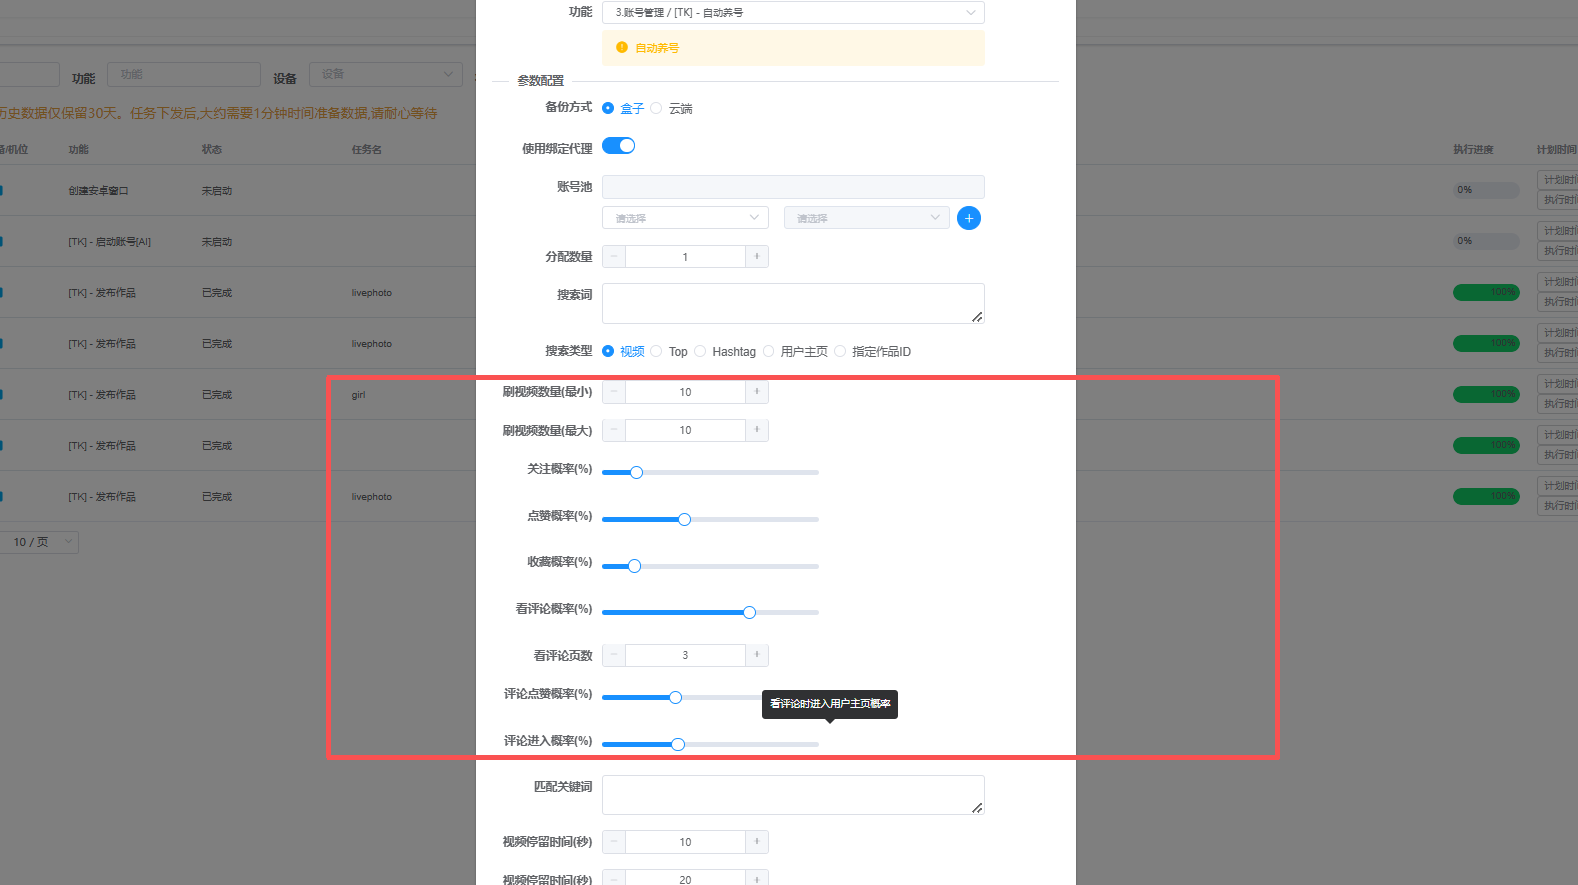The height and width of the screenshot is (885, 1578).
Task: Click [TK] - 启动账号[AI] row text
Action: click(109, 242)
